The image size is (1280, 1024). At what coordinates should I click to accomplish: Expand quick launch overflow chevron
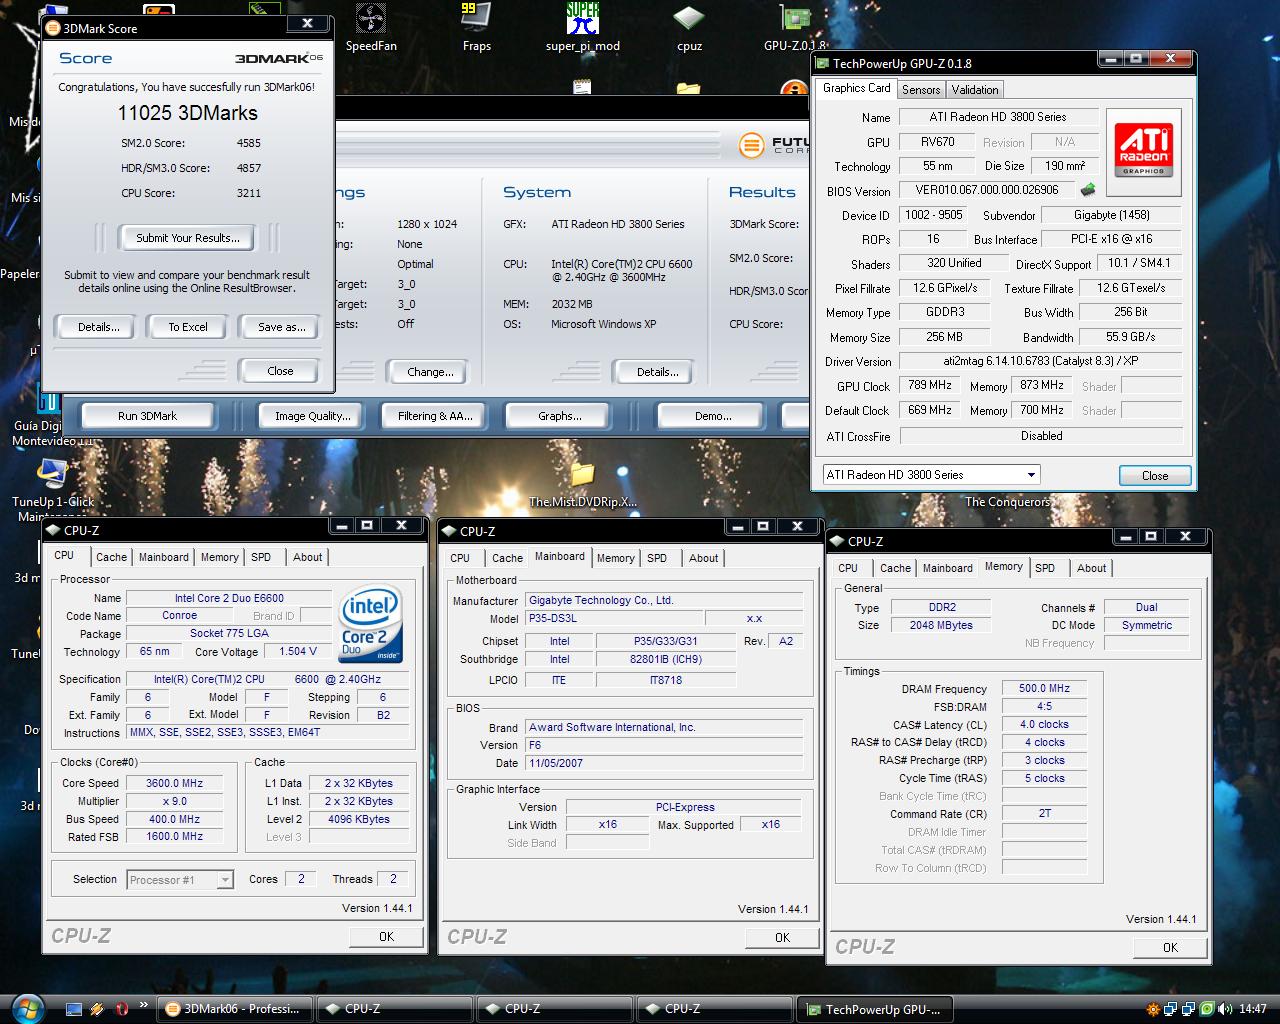143,1005
